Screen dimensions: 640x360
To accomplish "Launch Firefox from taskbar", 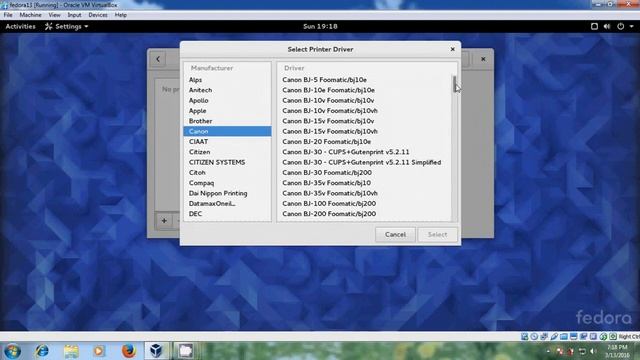I will 128,351.
